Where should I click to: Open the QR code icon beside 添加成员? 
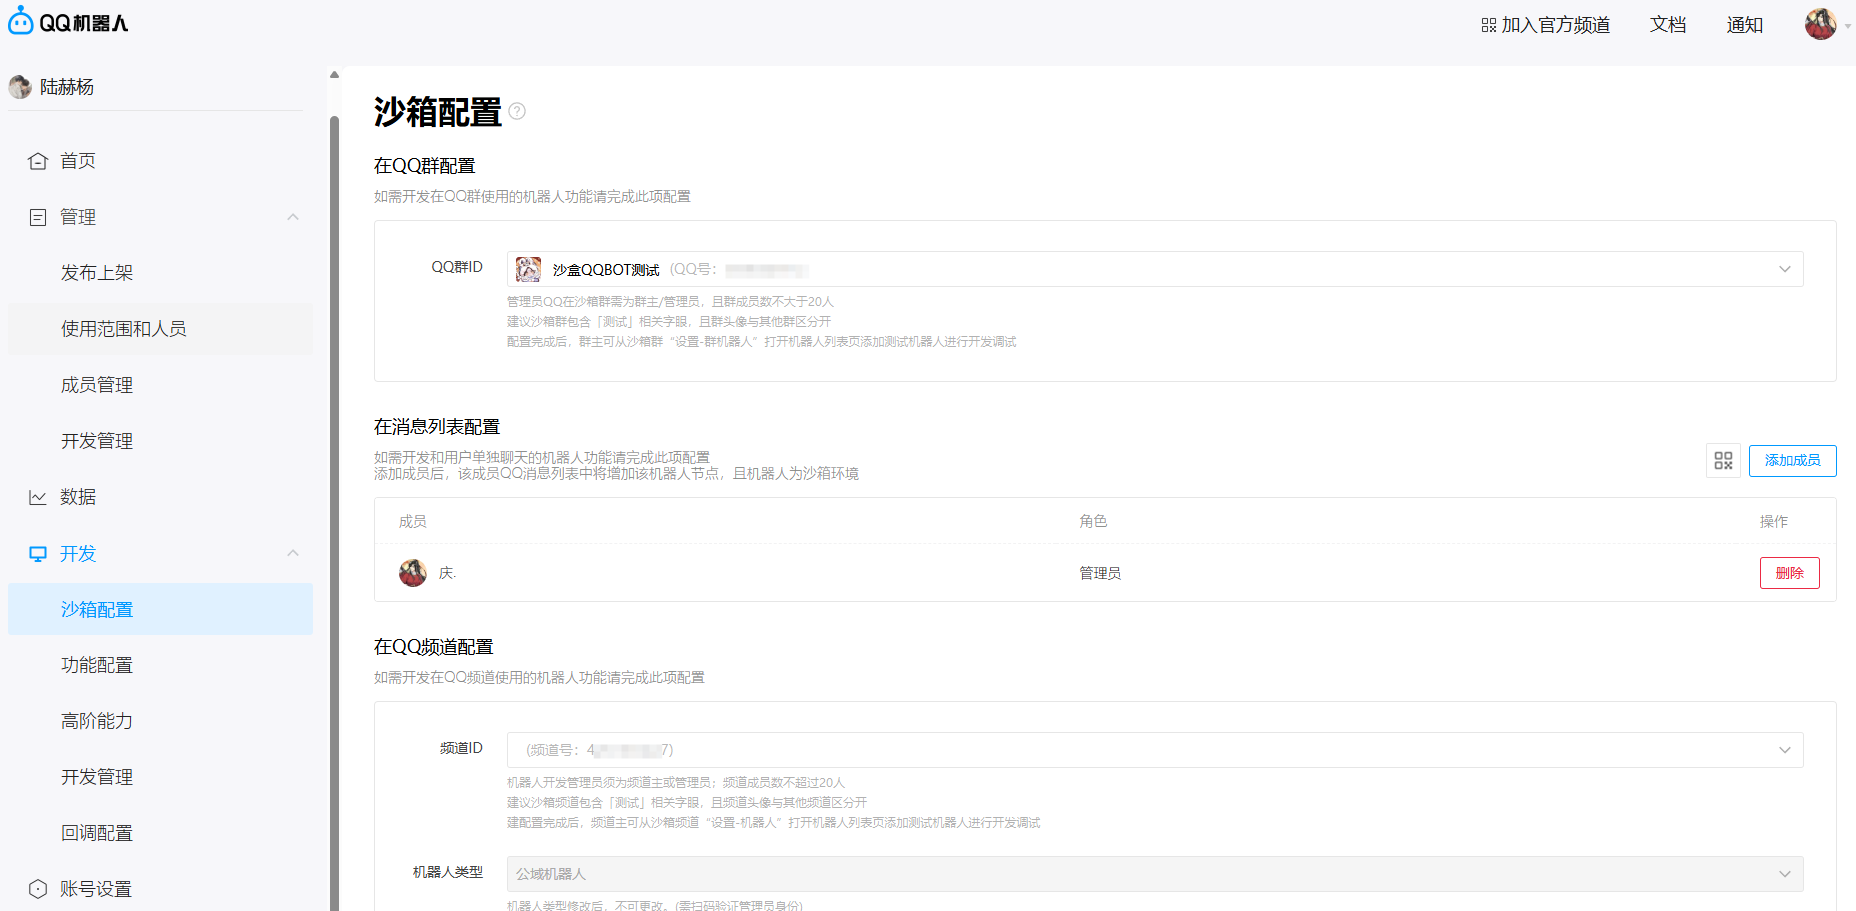click(x=1723, y=461)
